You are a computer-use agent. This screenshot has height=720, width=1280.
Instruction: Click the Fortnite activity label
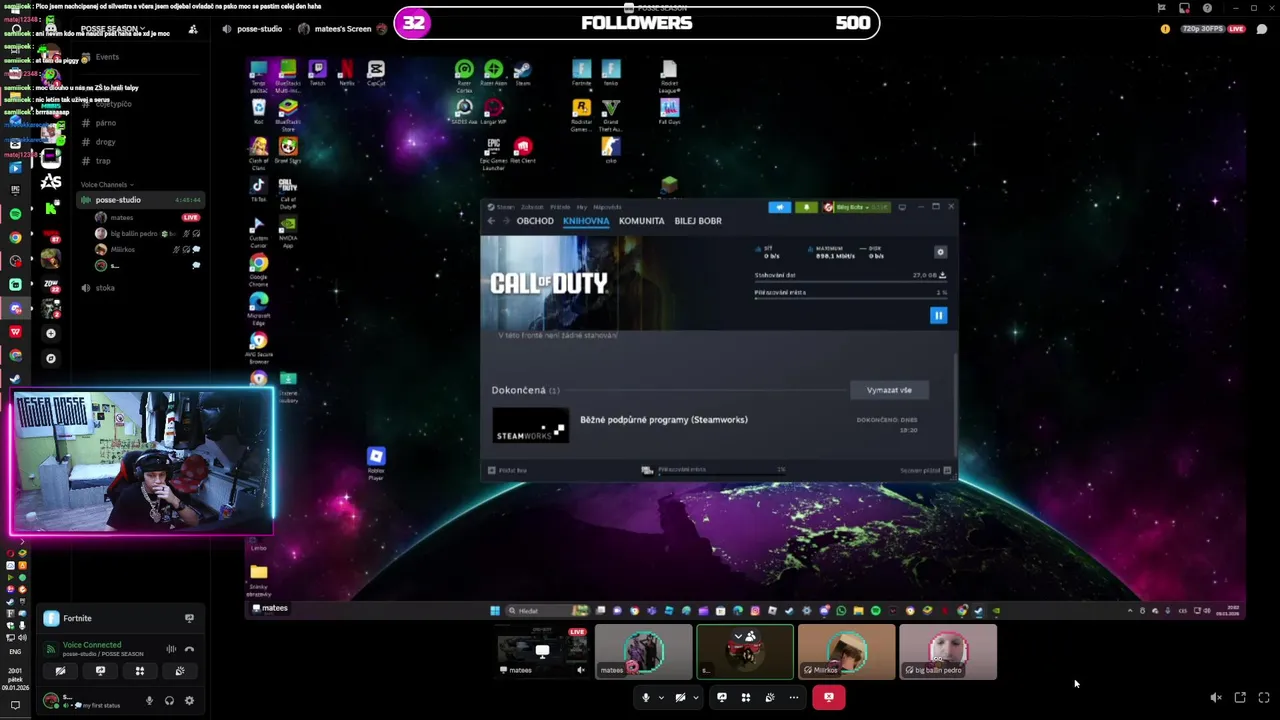point(77,618)
